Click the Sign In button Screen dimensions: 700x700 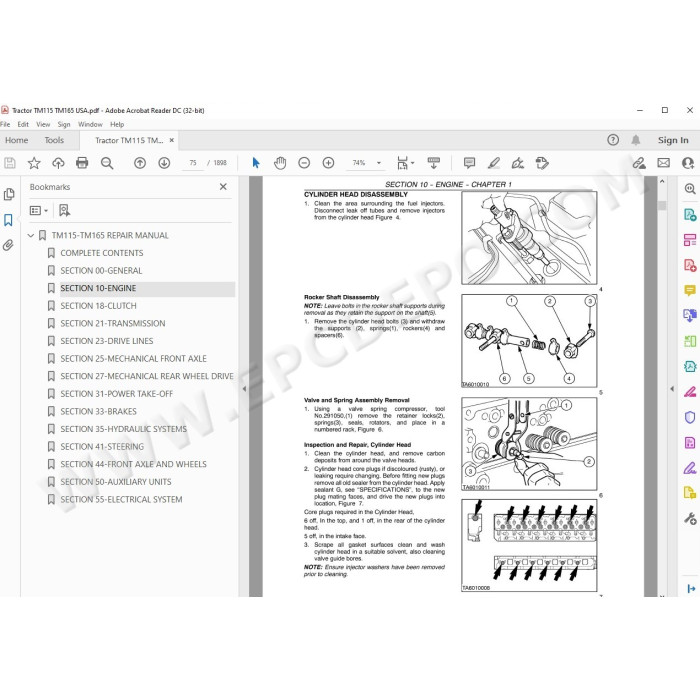pyautogui.click(x=673, y=140)
